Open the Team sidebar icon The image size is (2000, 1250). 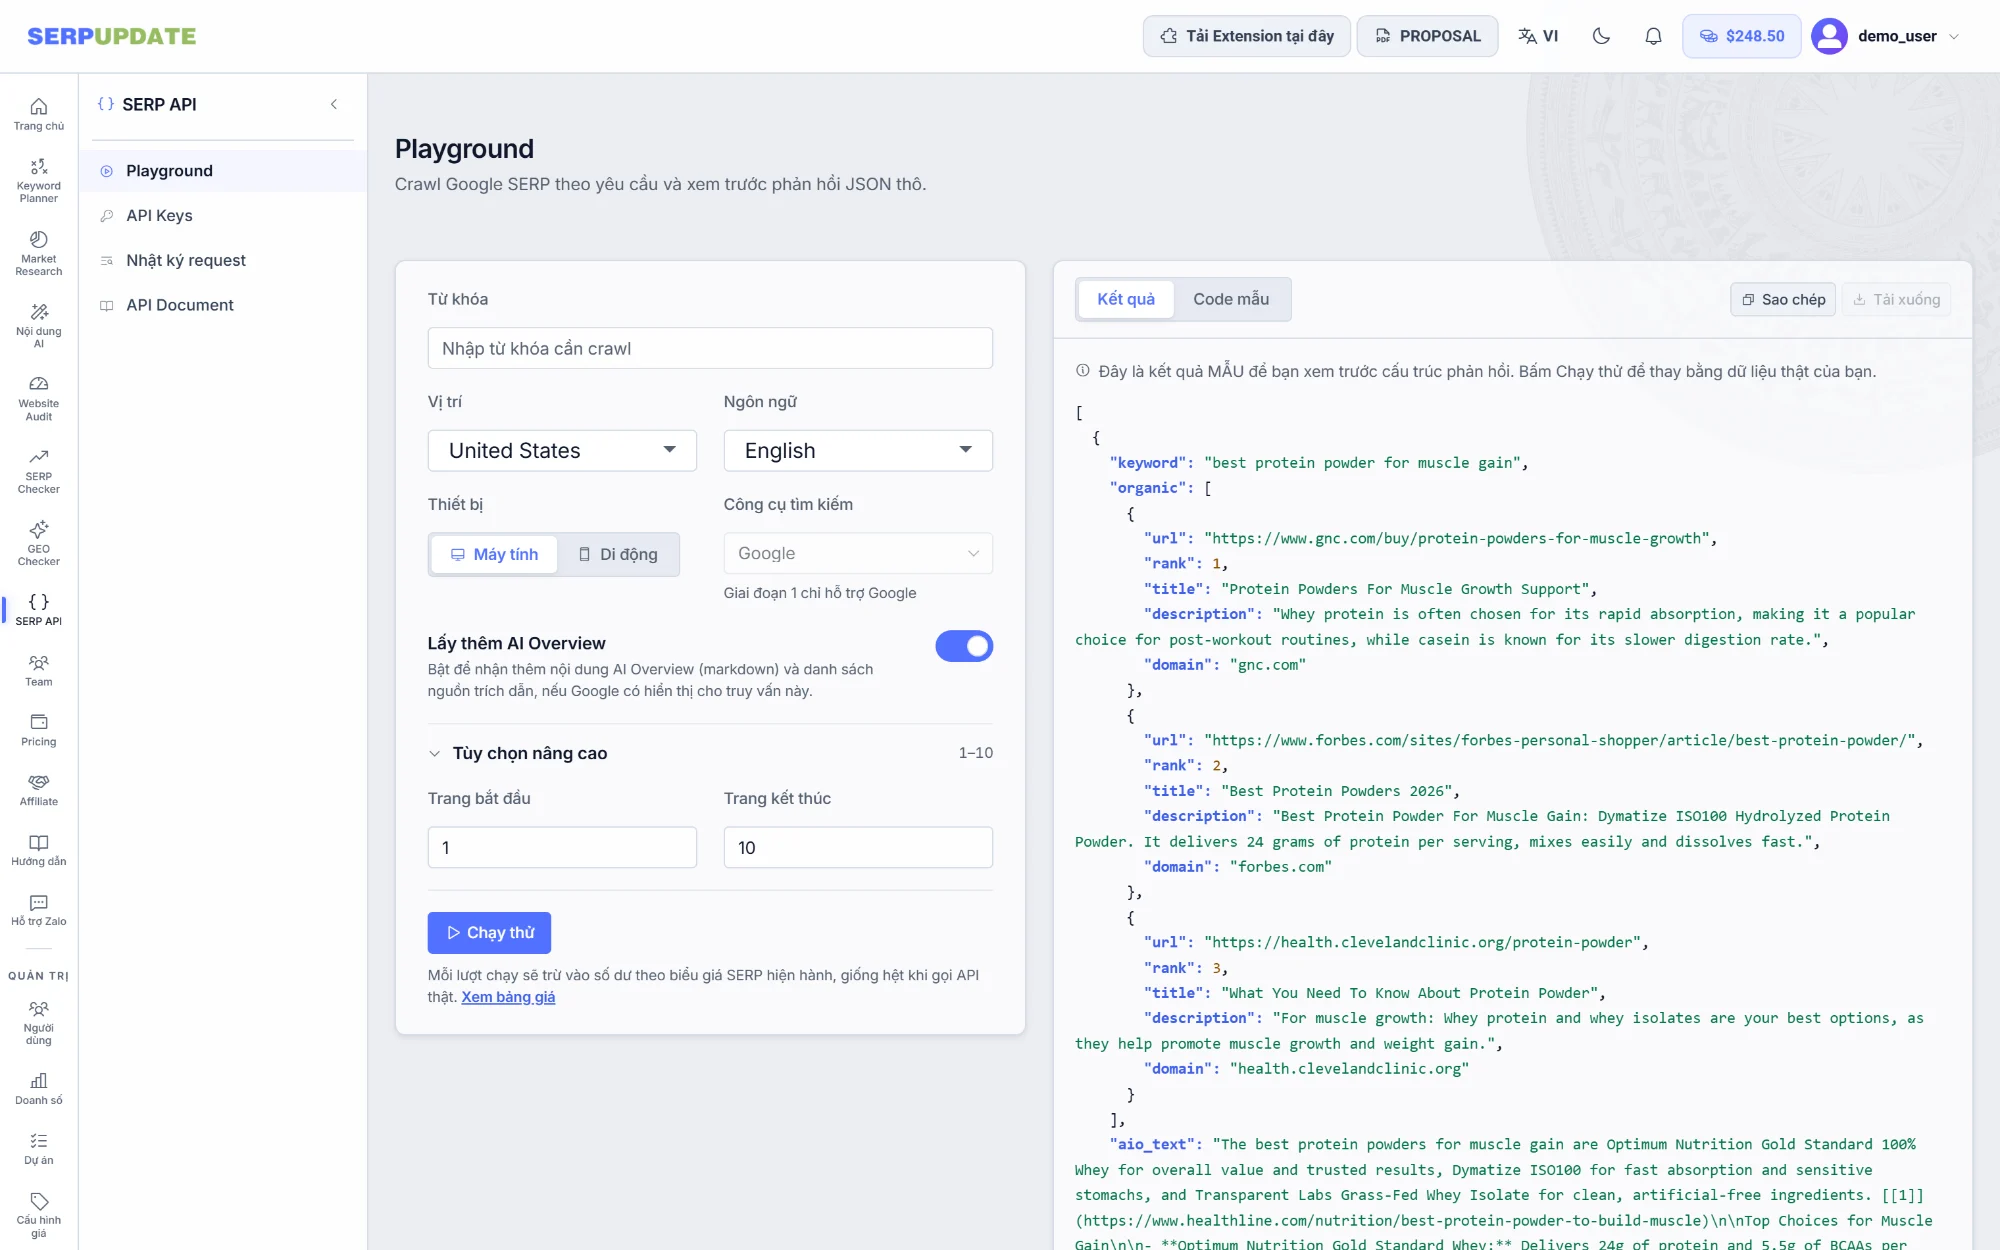pyautogui.click(x=39, y=670)
